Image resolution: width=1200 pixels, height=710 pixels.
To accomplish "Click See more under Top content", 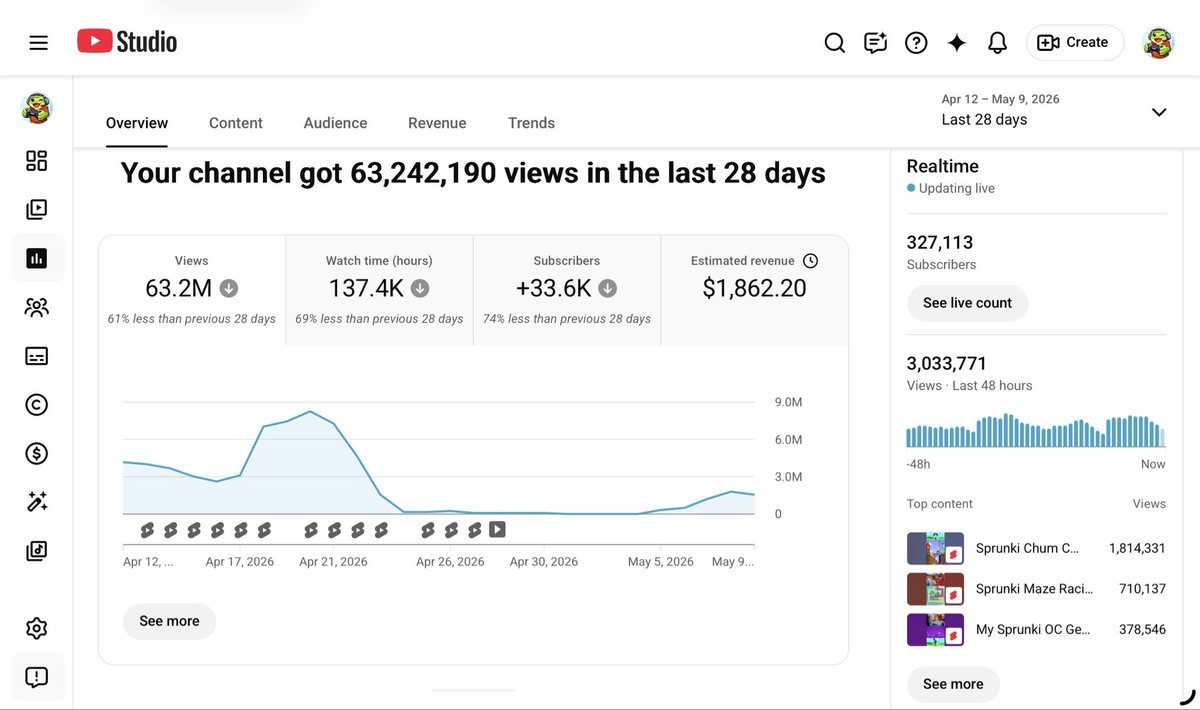I will 953,684.
